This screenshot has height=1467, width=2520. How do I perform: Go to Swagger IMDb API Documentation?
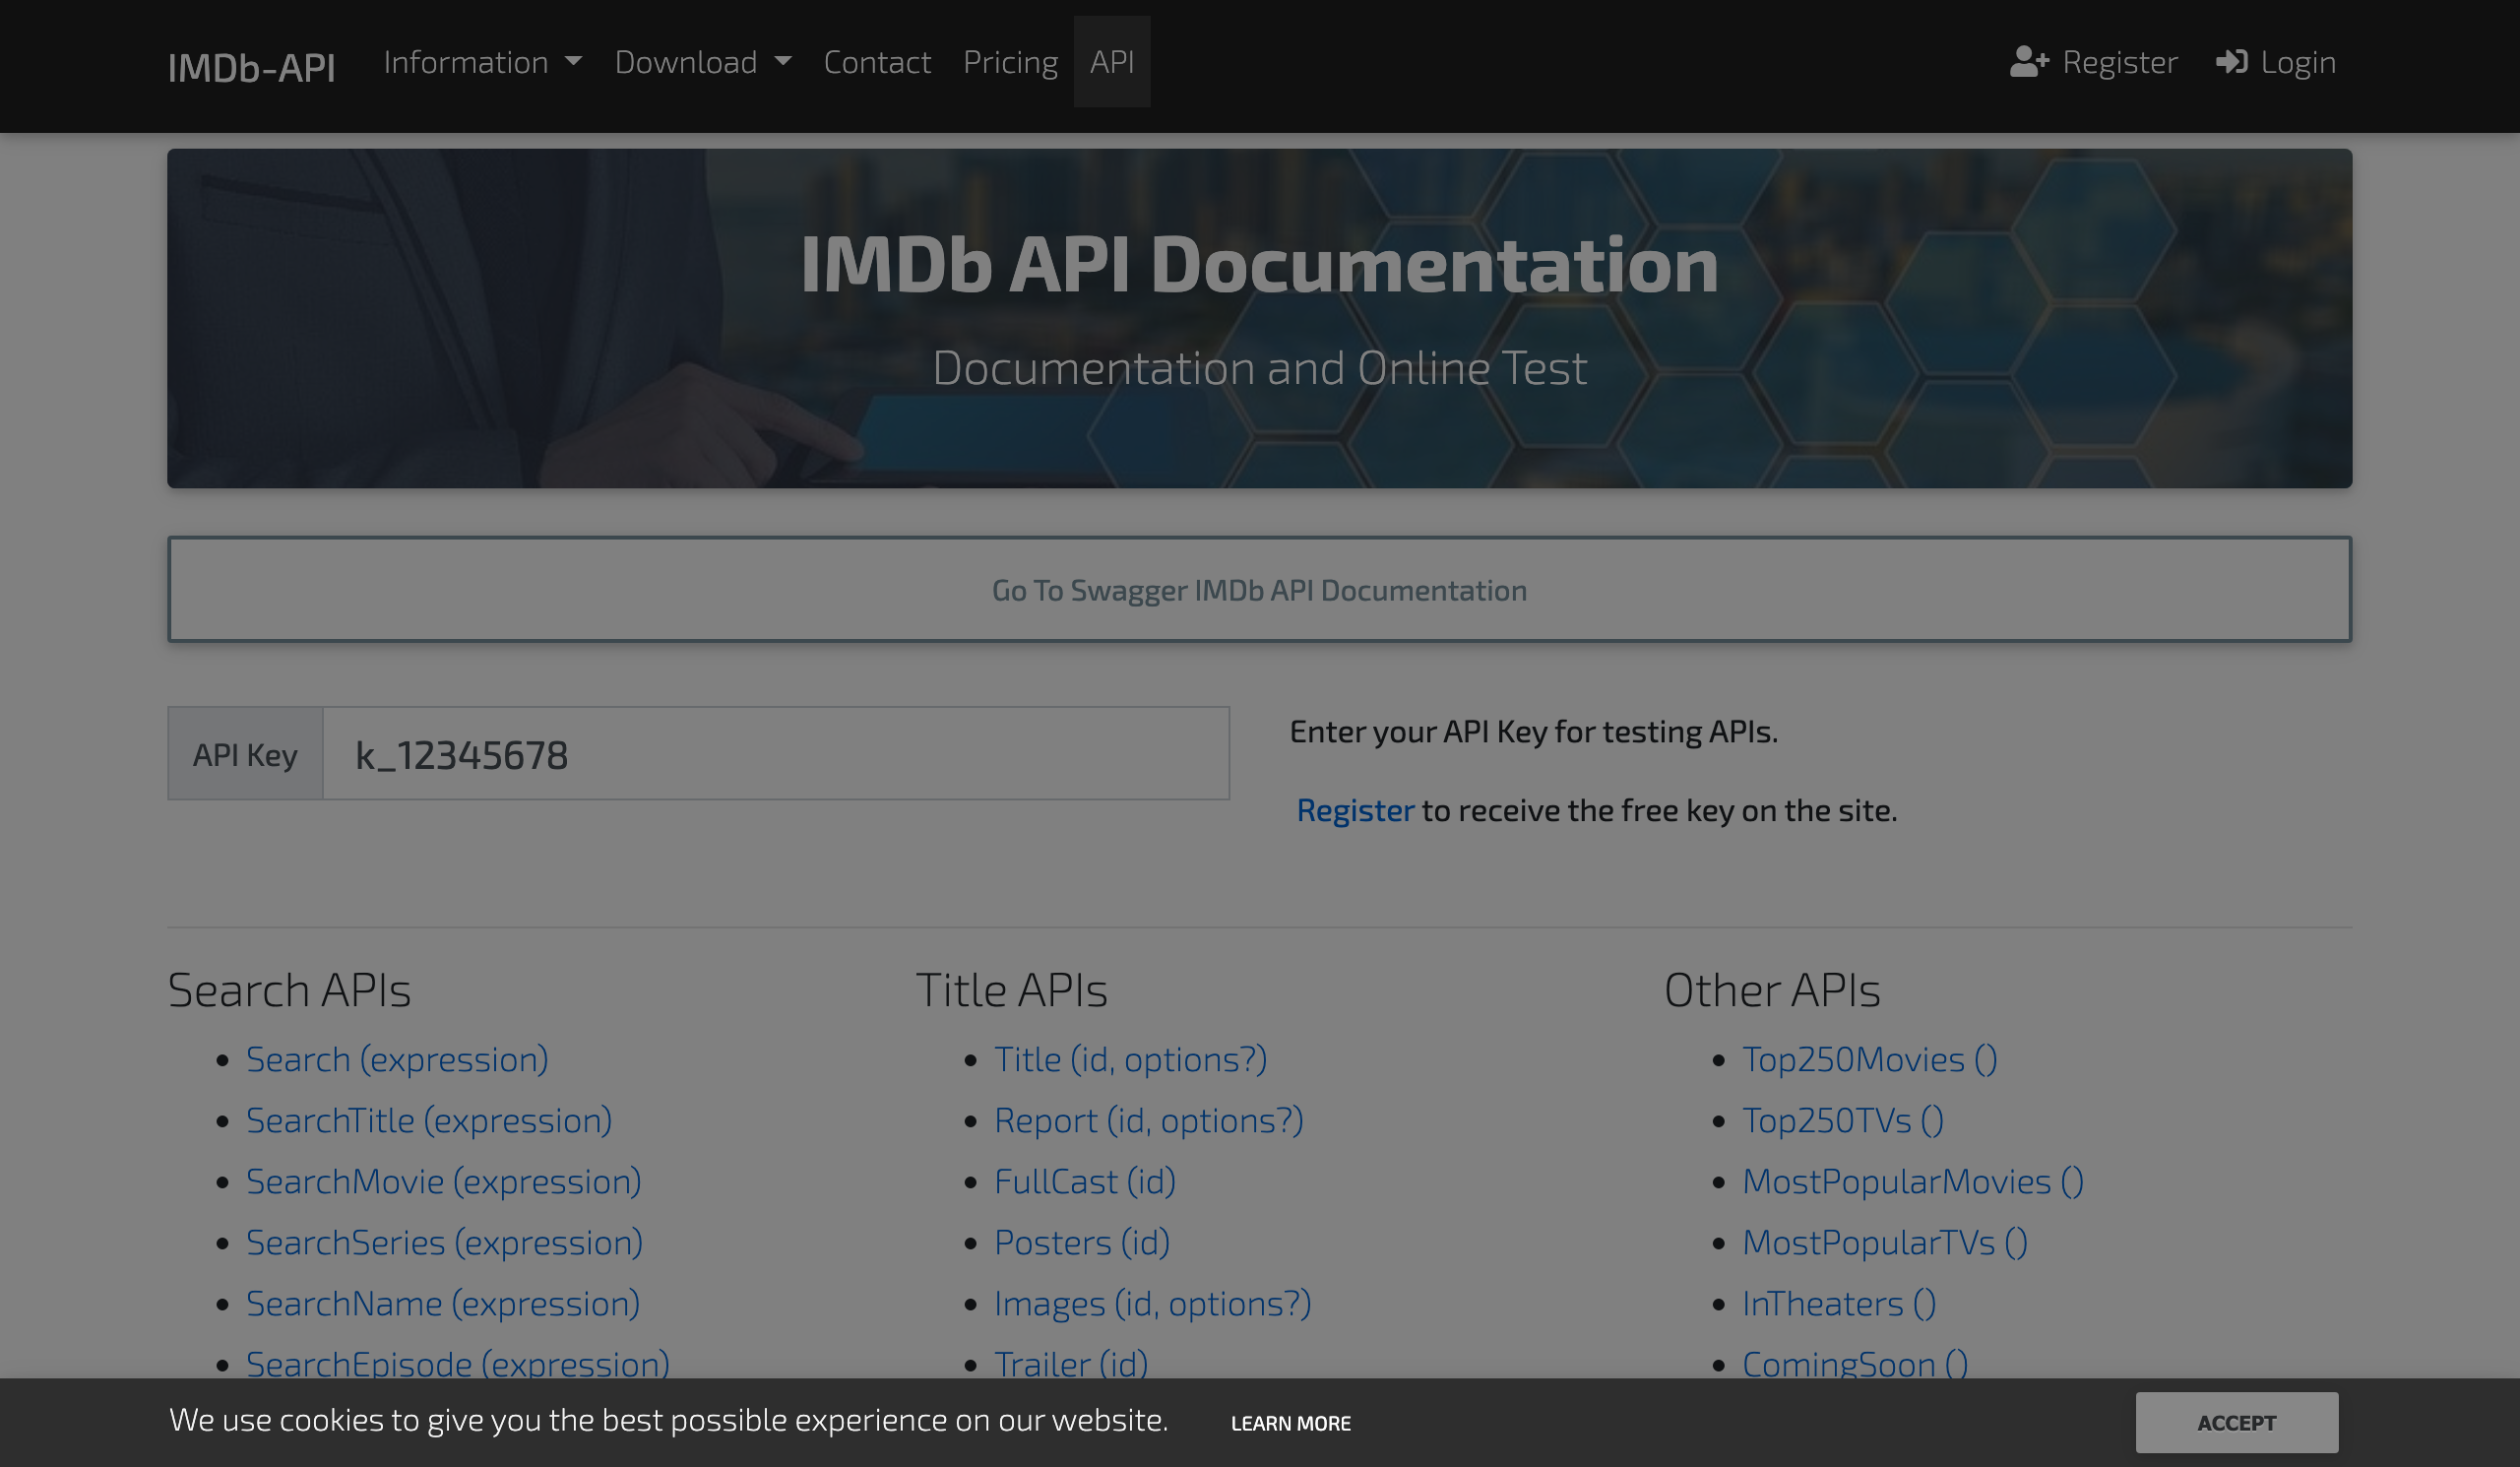(1259, 589)
